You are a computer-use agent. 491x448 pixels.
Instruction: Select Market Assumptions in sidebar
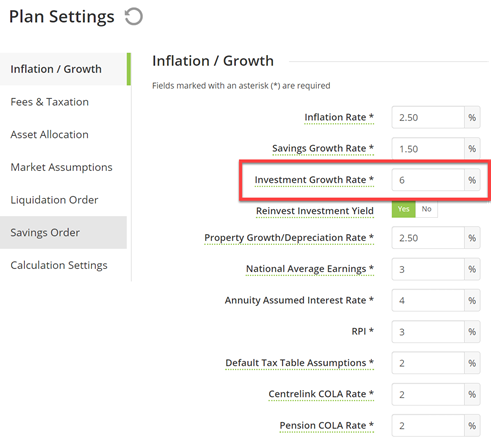pos(63,167)
